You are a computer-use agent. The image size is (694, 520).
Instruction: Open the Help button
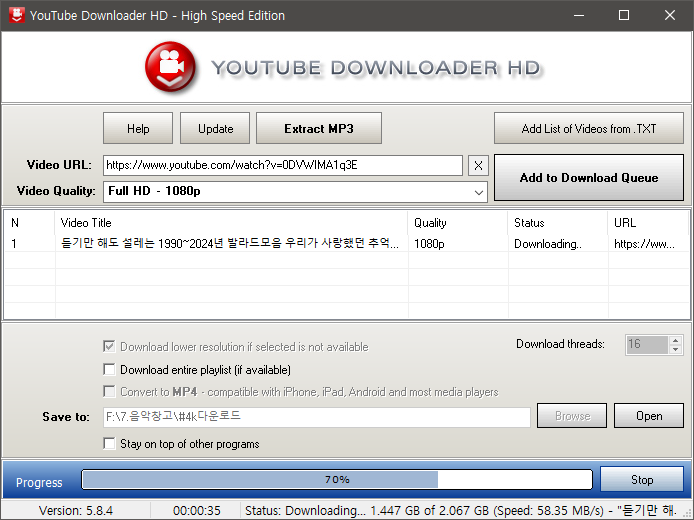tap(138, 128)
